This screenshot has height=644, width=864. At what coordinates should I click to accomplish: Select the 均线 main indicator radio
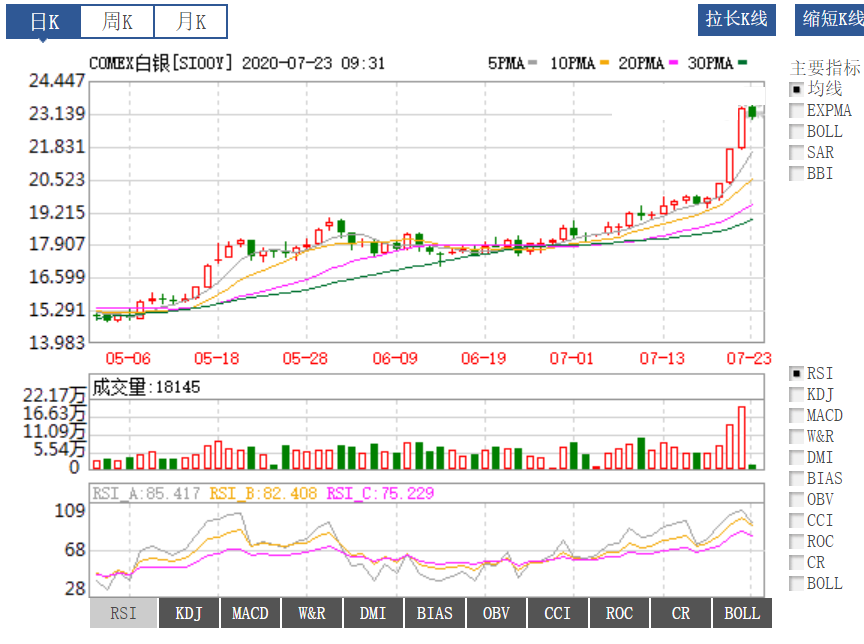coord(796,89)
